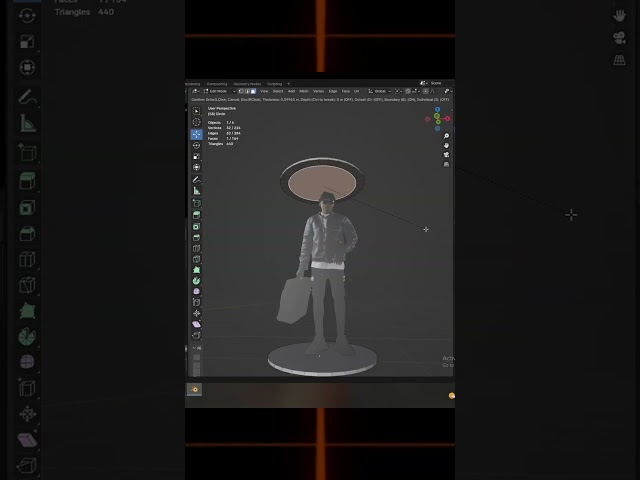Select the Shrink/Fatten tool
The image size is (640, 480).
(196, 313)
